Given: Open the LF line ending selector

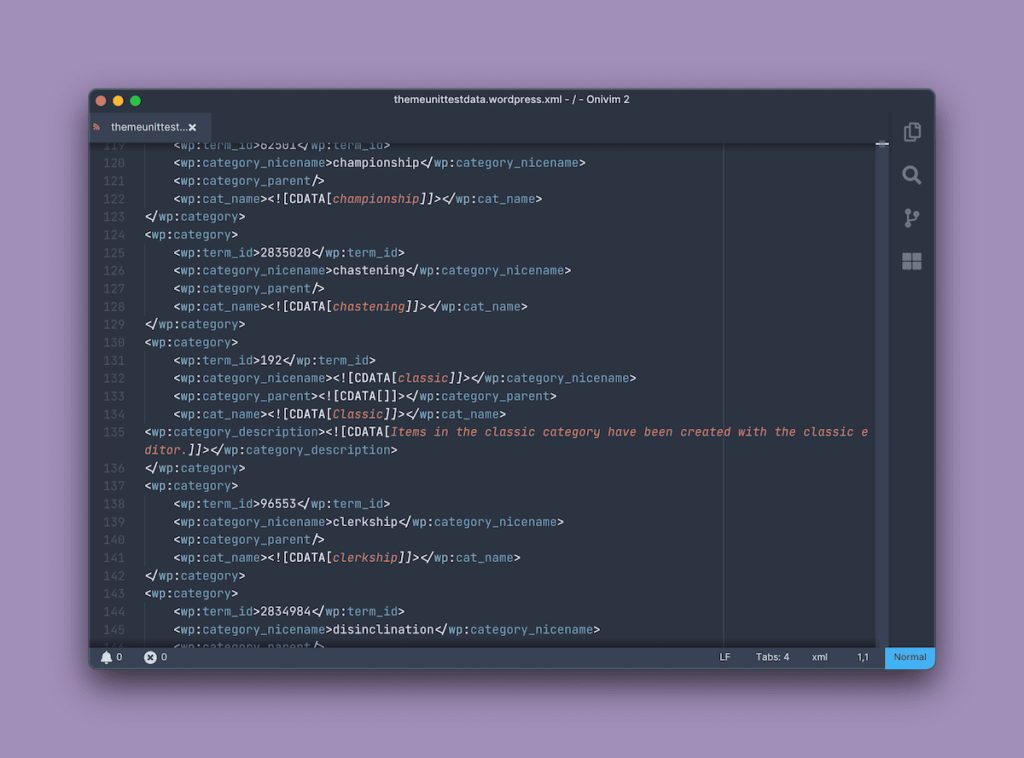Looking at the screenshot, I should tap(725, 657).
